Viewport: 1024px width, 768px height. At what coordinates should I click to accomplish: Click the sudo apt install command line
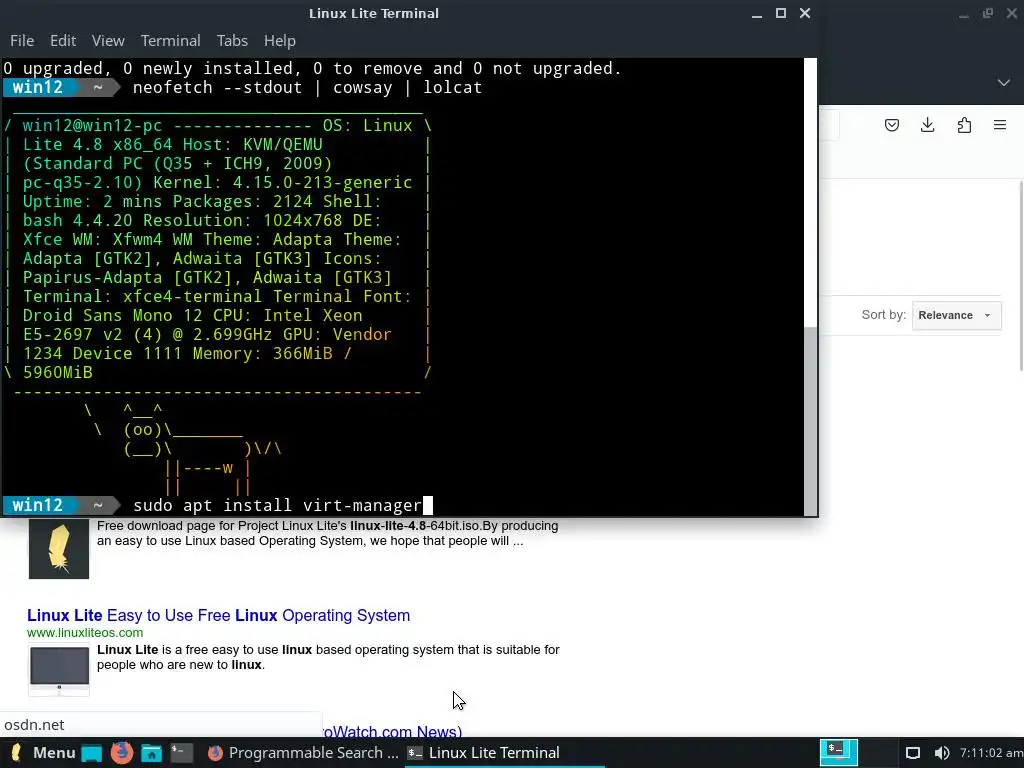click(x=278, y=505)
